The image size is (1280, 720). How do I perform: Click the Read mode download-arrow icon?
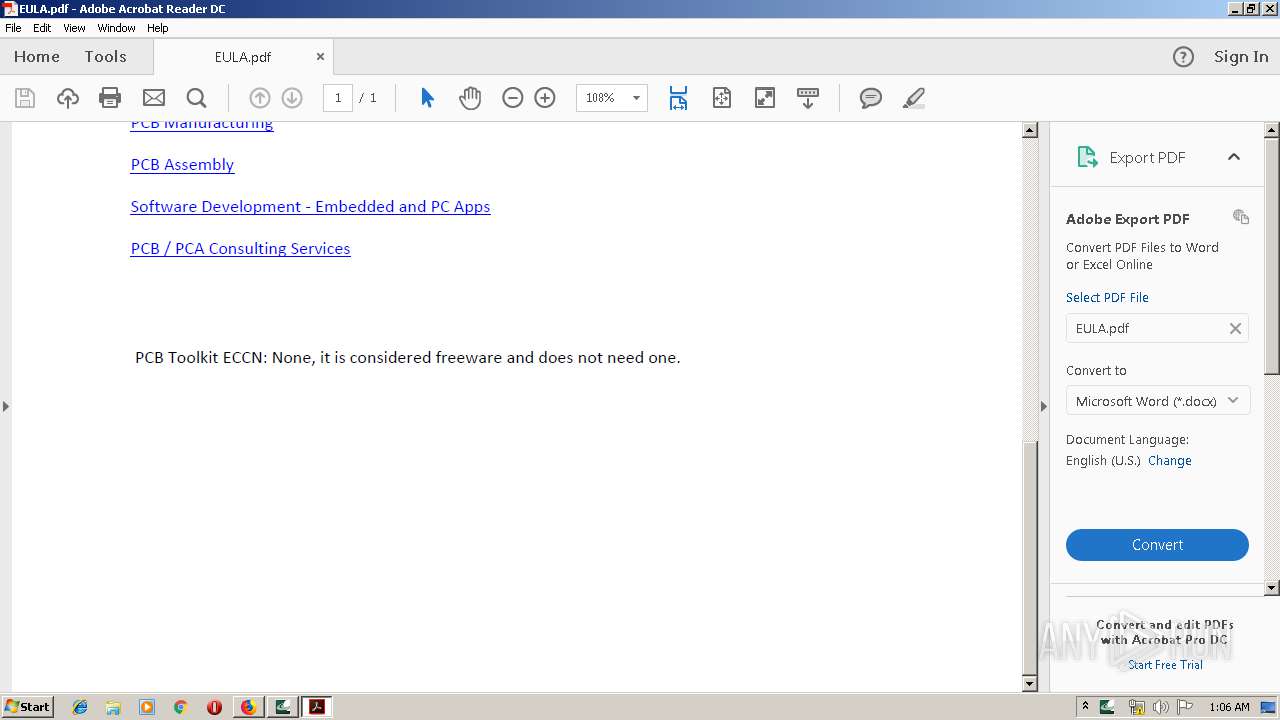808,98
